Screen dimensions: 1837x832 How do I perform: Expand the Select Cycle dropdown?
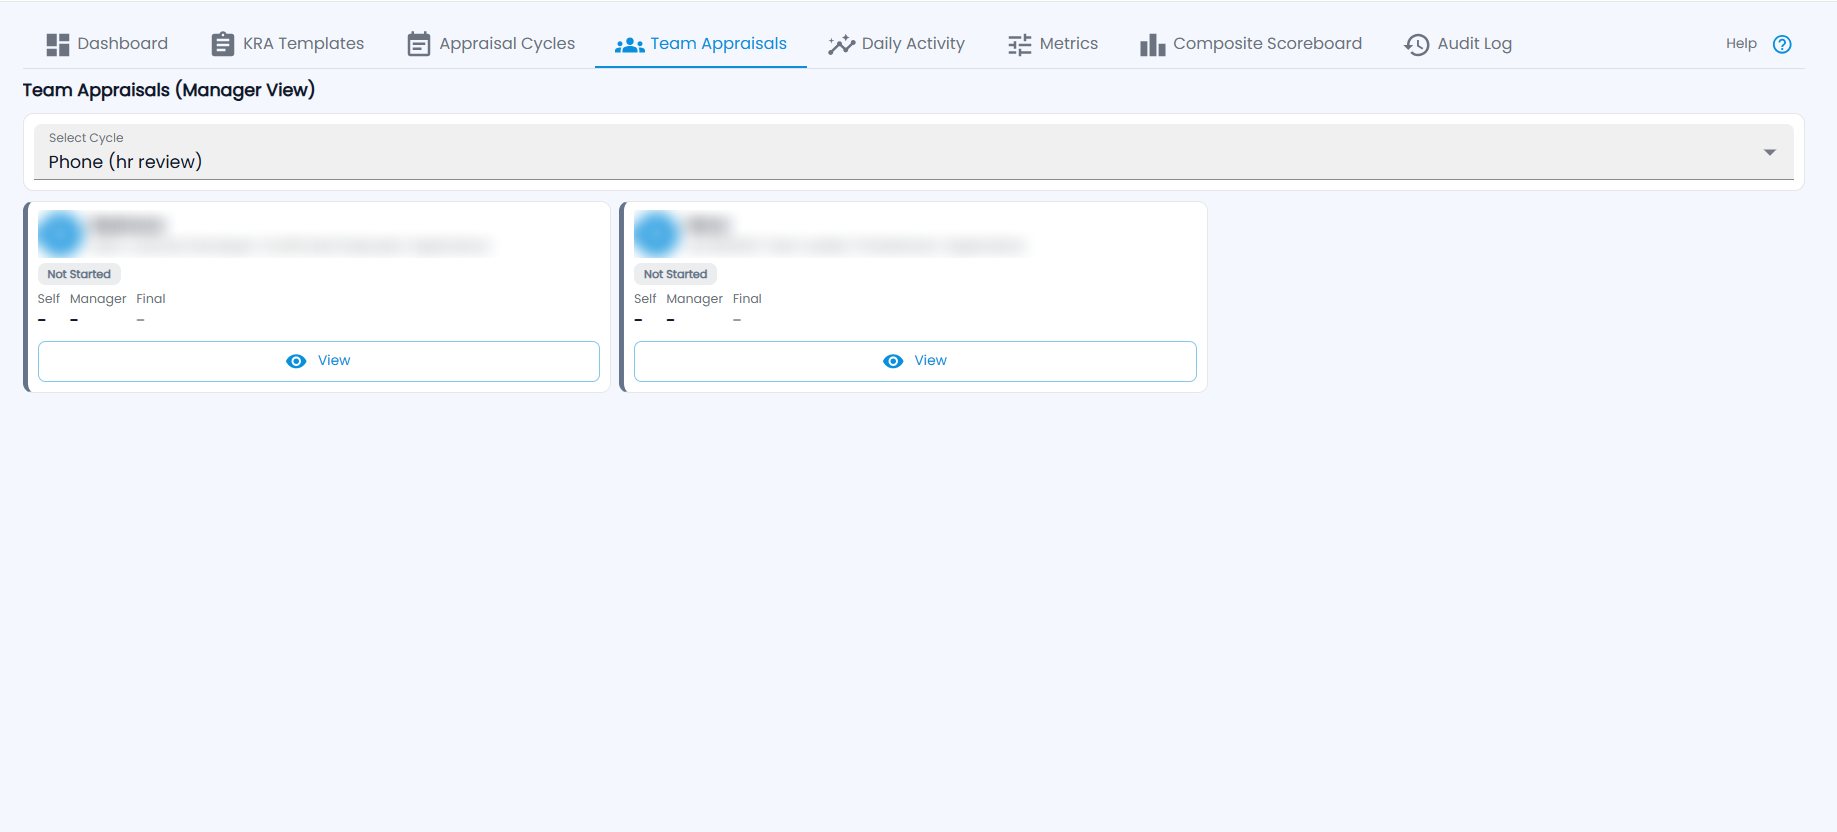click(914, 152)
